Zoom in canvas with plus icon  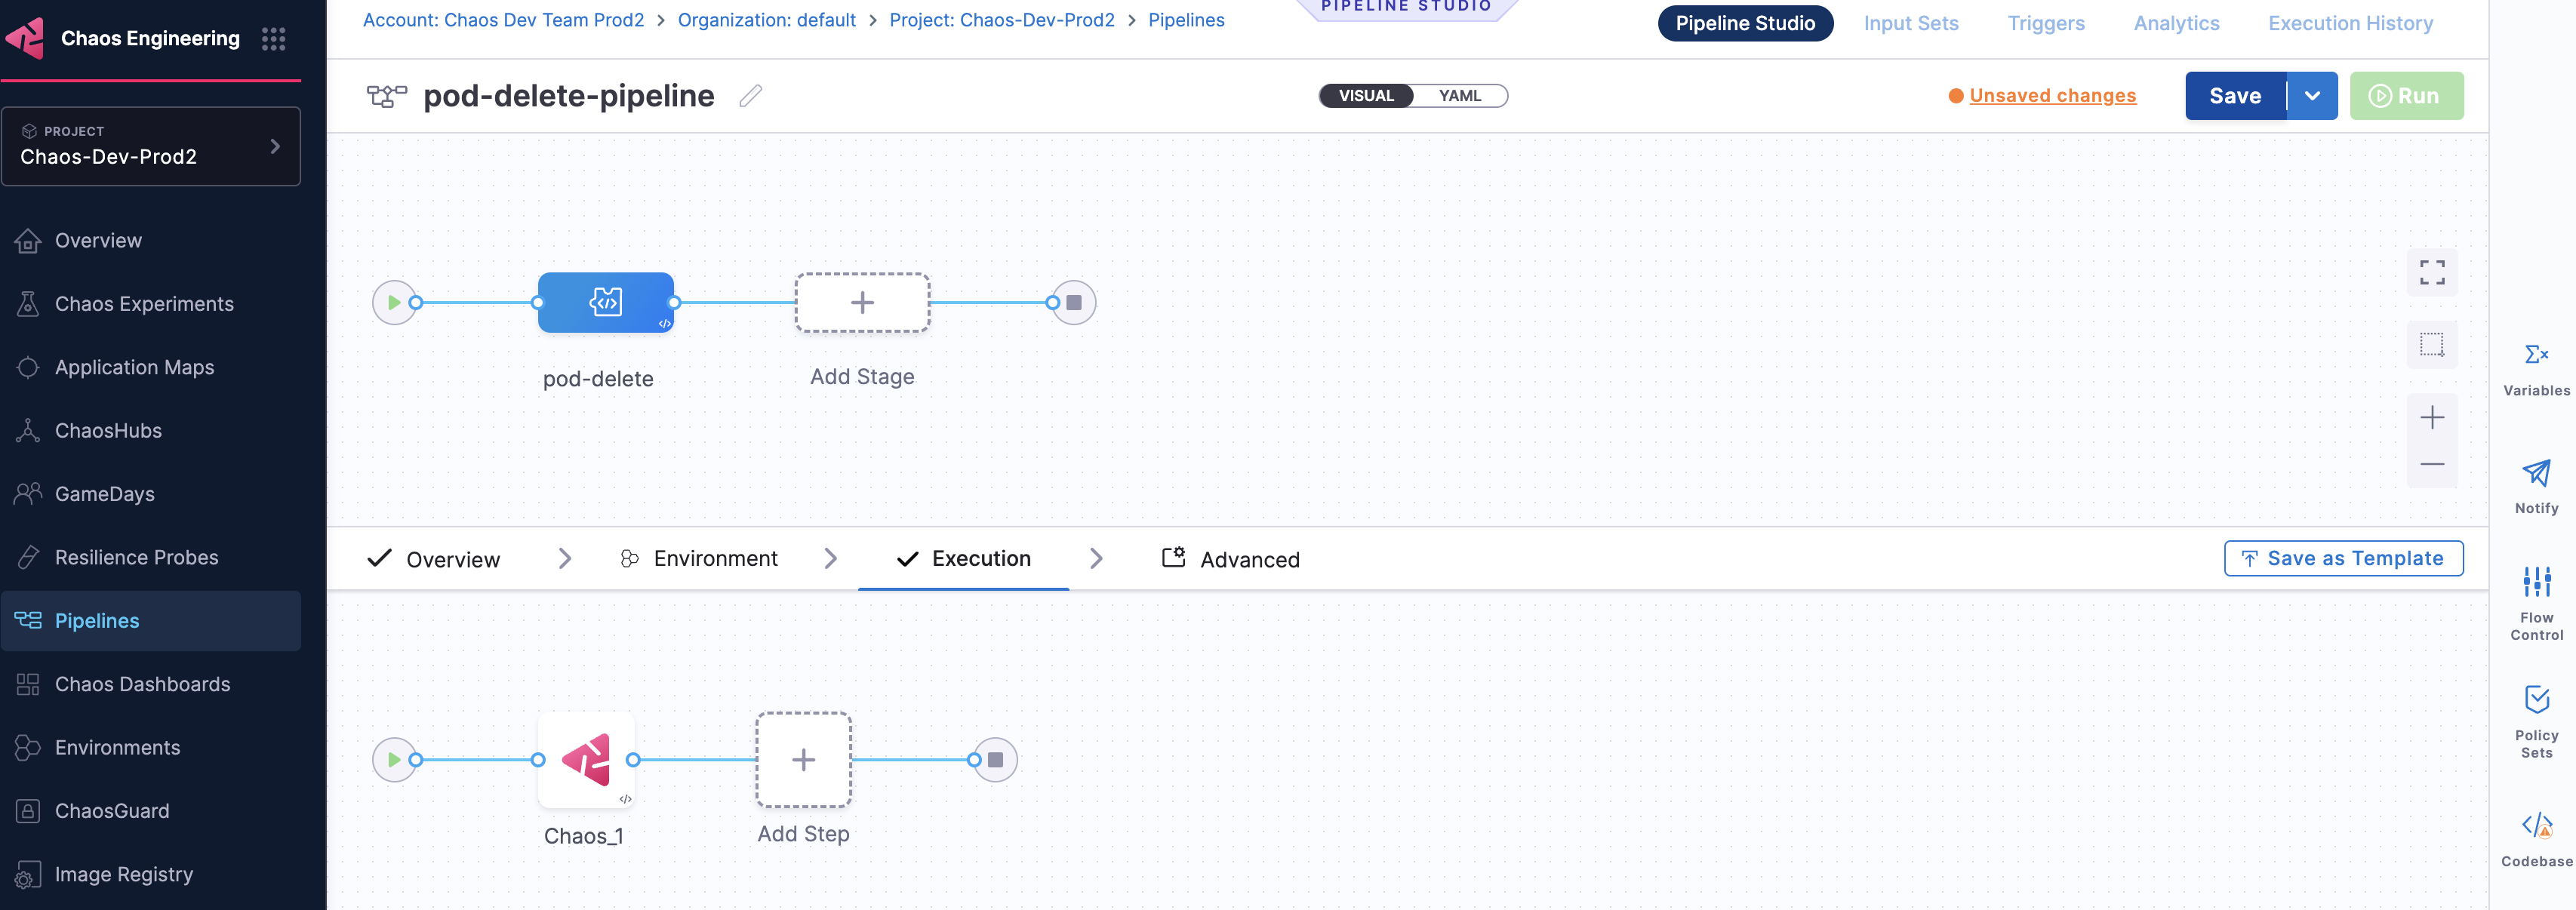(2431, 417)
